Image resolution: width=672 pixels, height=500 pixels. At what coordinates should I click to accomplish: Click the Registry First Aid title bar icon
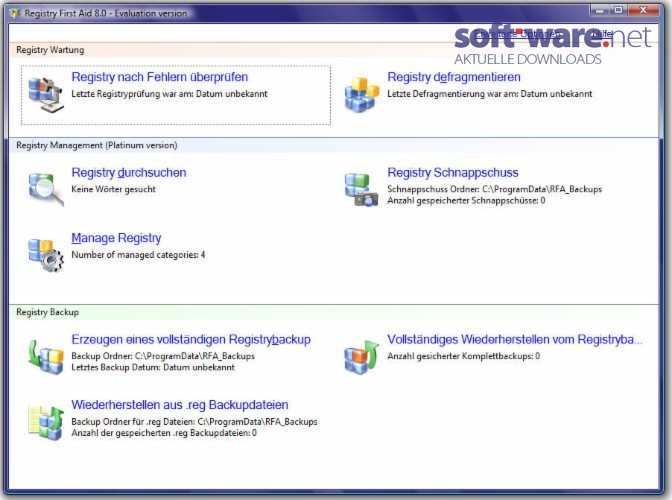15,13
